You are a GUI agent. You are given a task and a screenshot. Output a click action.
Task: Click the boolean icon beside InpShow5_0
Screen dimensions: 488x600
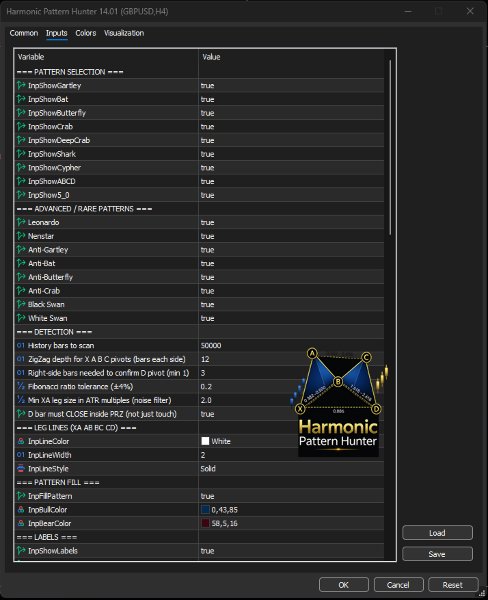21,195
